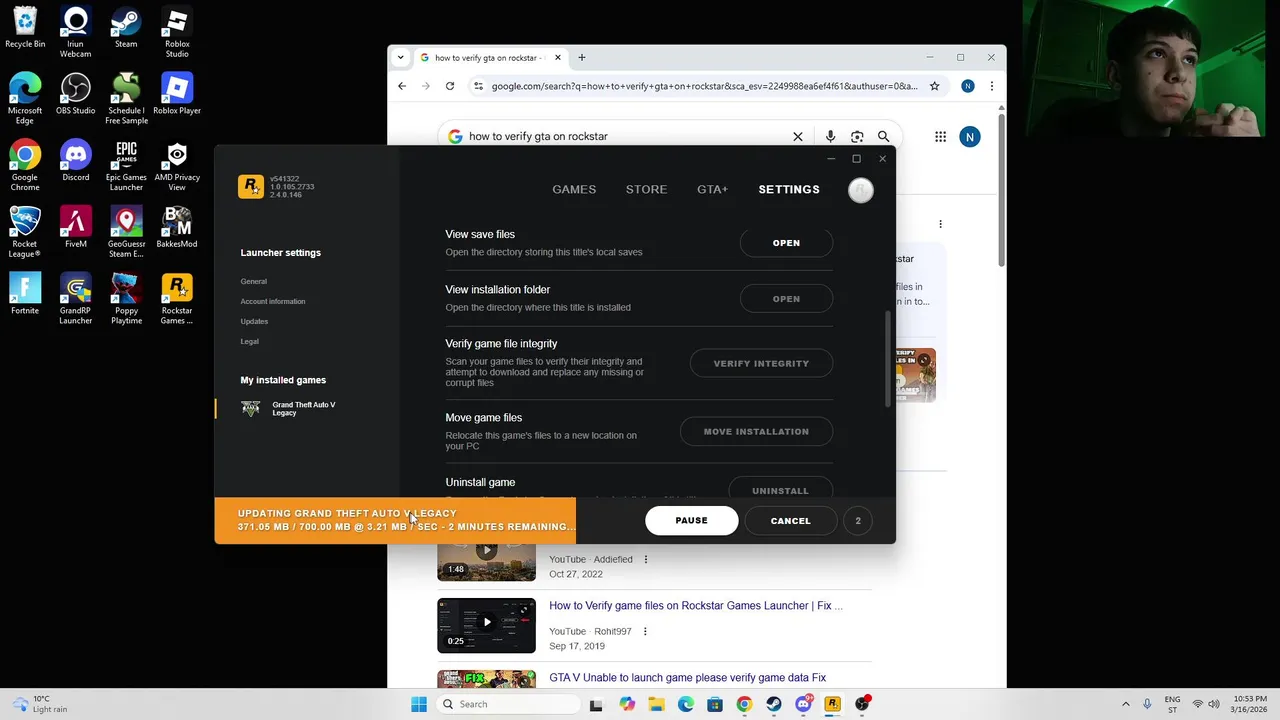Open File Explorer from taskbar

(656, 704)
